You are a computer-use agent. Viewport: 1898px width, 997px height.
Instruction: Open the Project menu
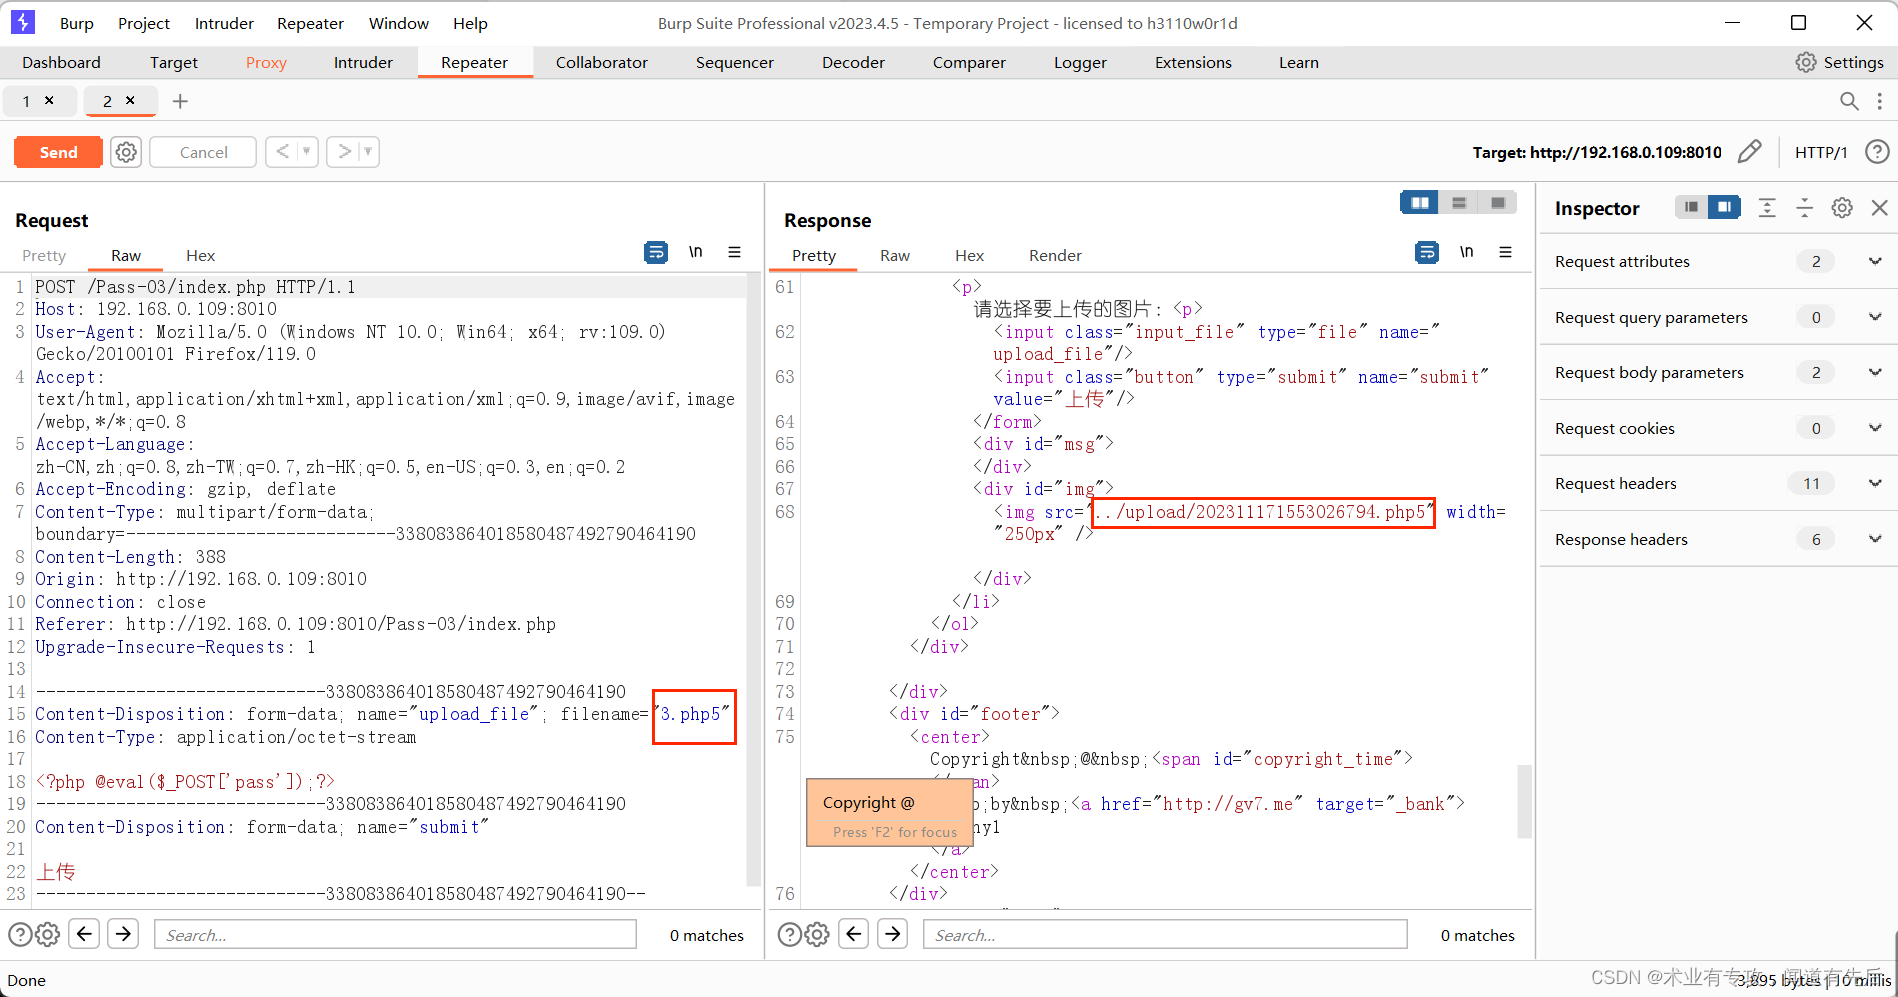click(x=144, y=23)
